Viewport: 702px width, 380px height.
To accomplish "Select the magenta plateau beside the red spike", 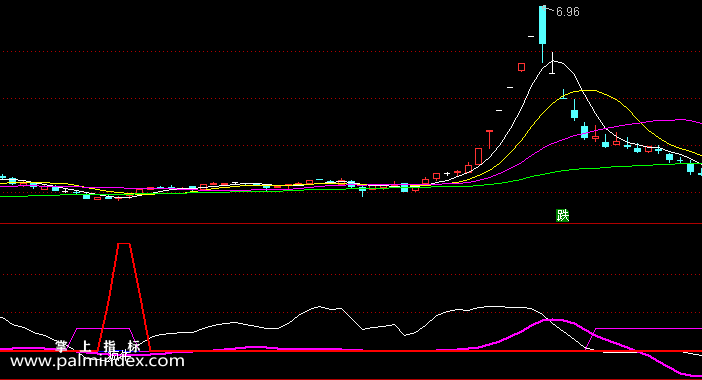I will 103,329.
